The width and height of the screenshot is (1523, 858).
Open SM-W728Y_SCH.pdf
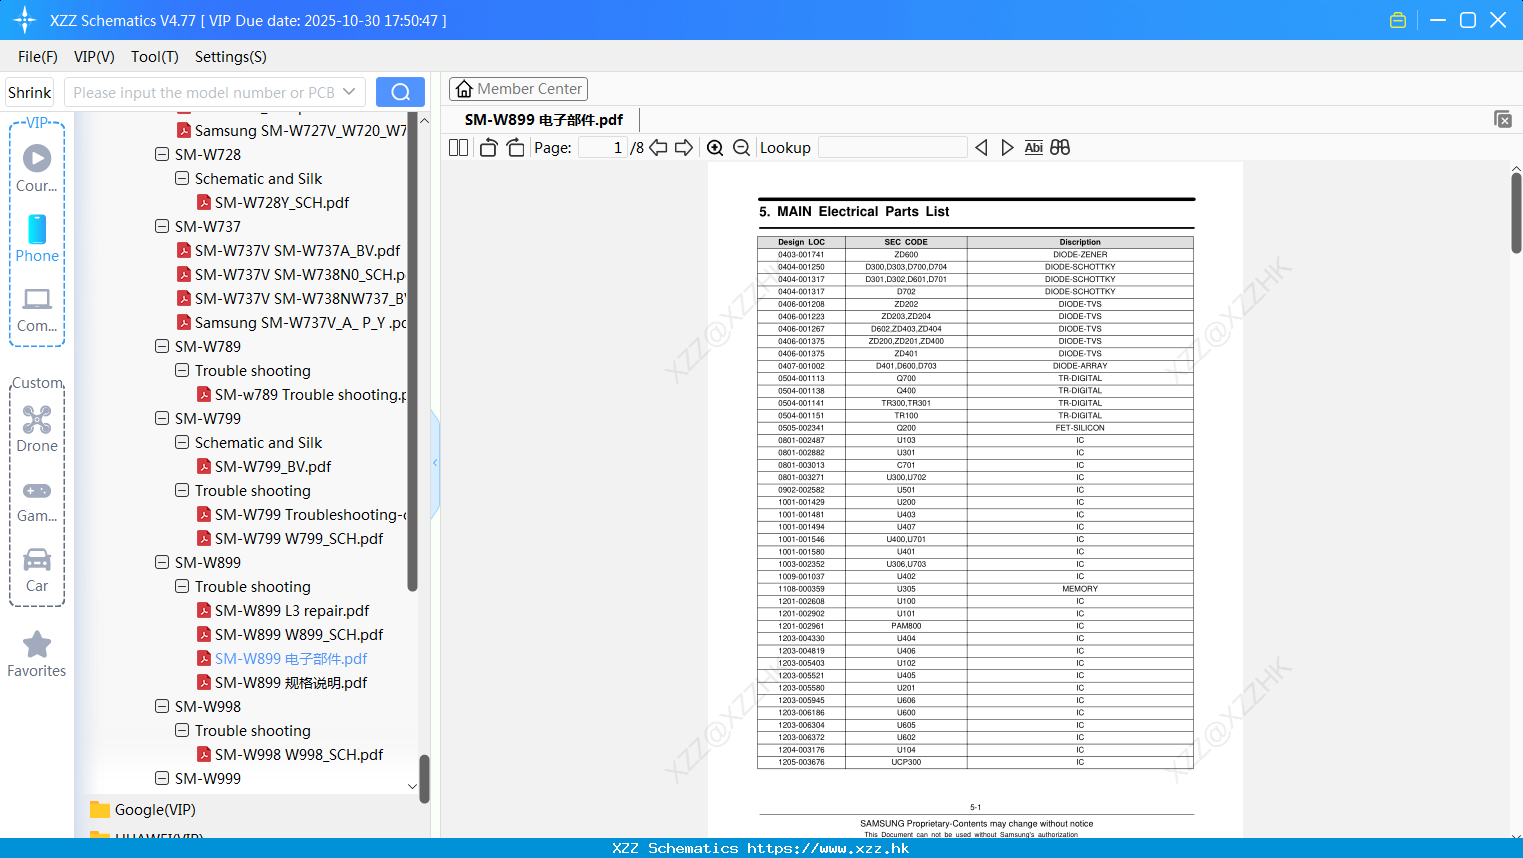pyautogui.click(x=282, y=202)
